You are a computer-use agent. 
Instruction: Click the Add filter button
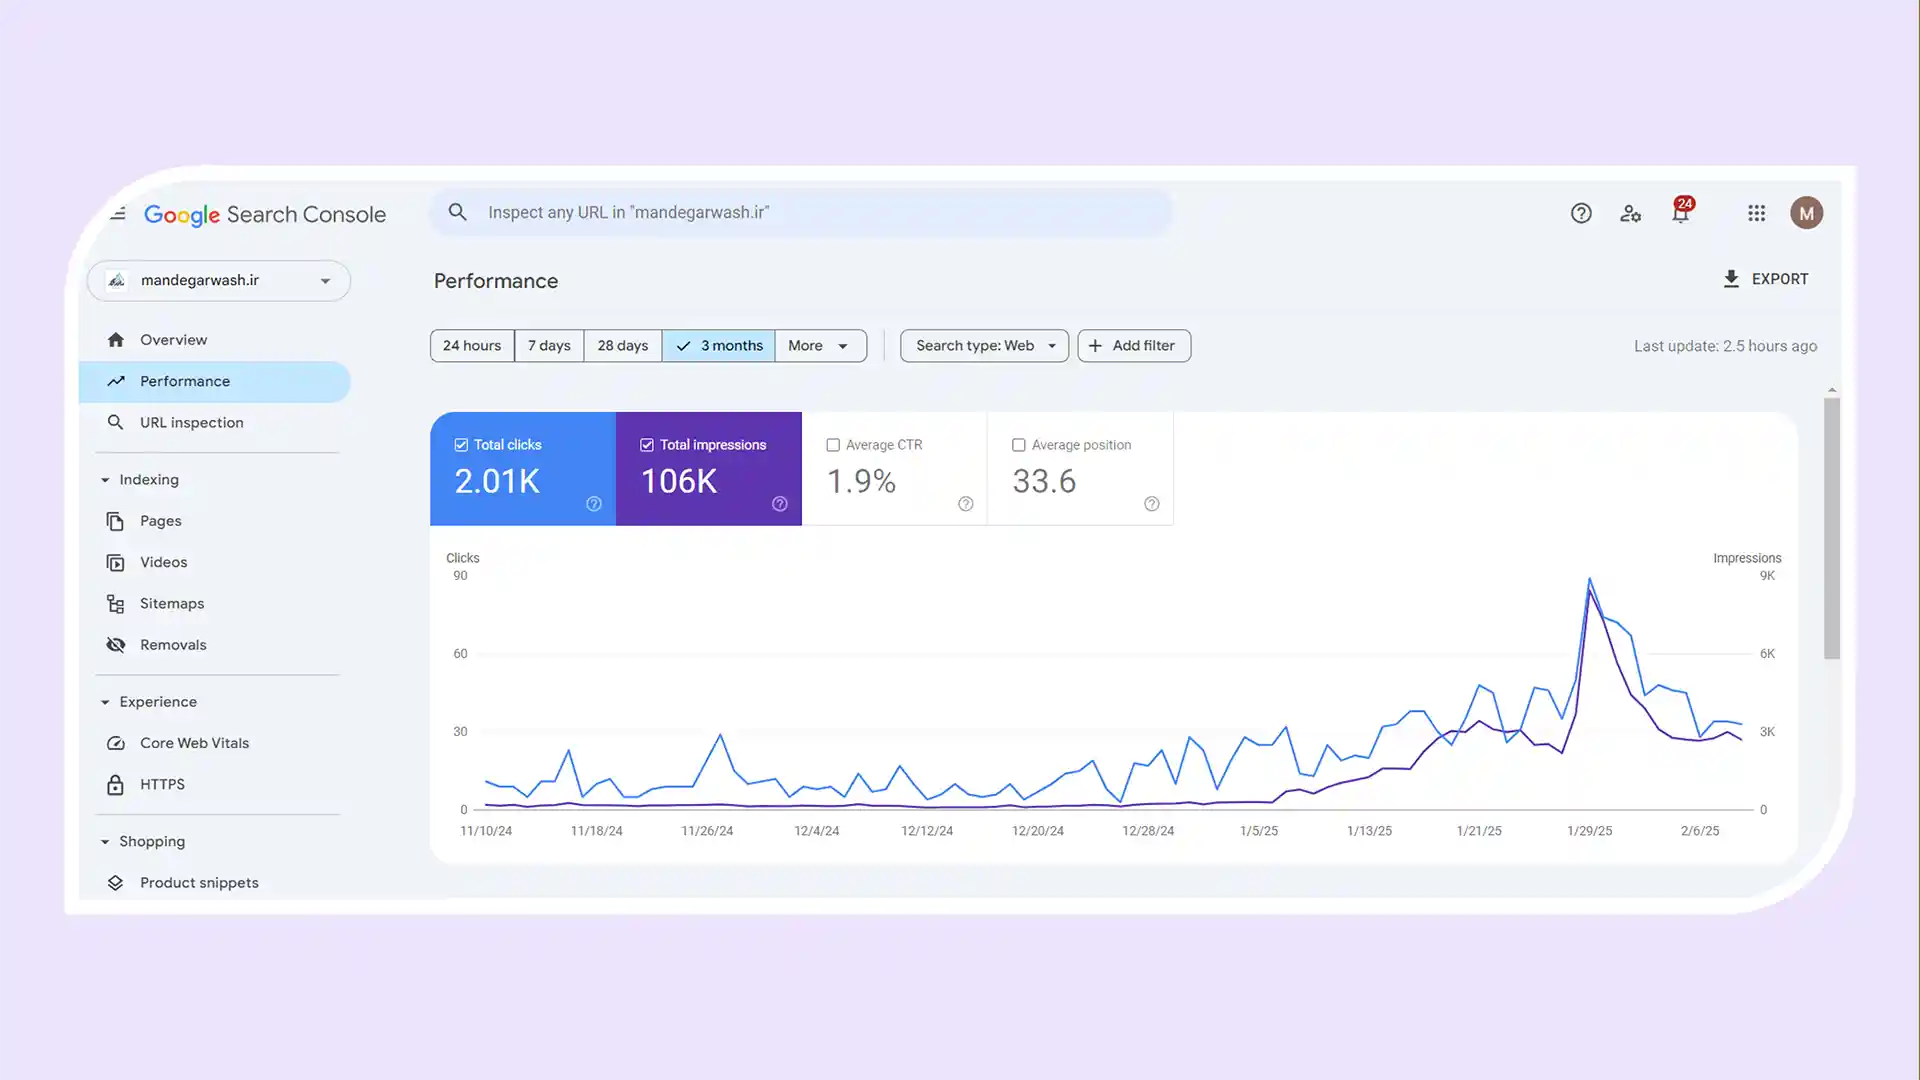click(x=1133, y=346)
